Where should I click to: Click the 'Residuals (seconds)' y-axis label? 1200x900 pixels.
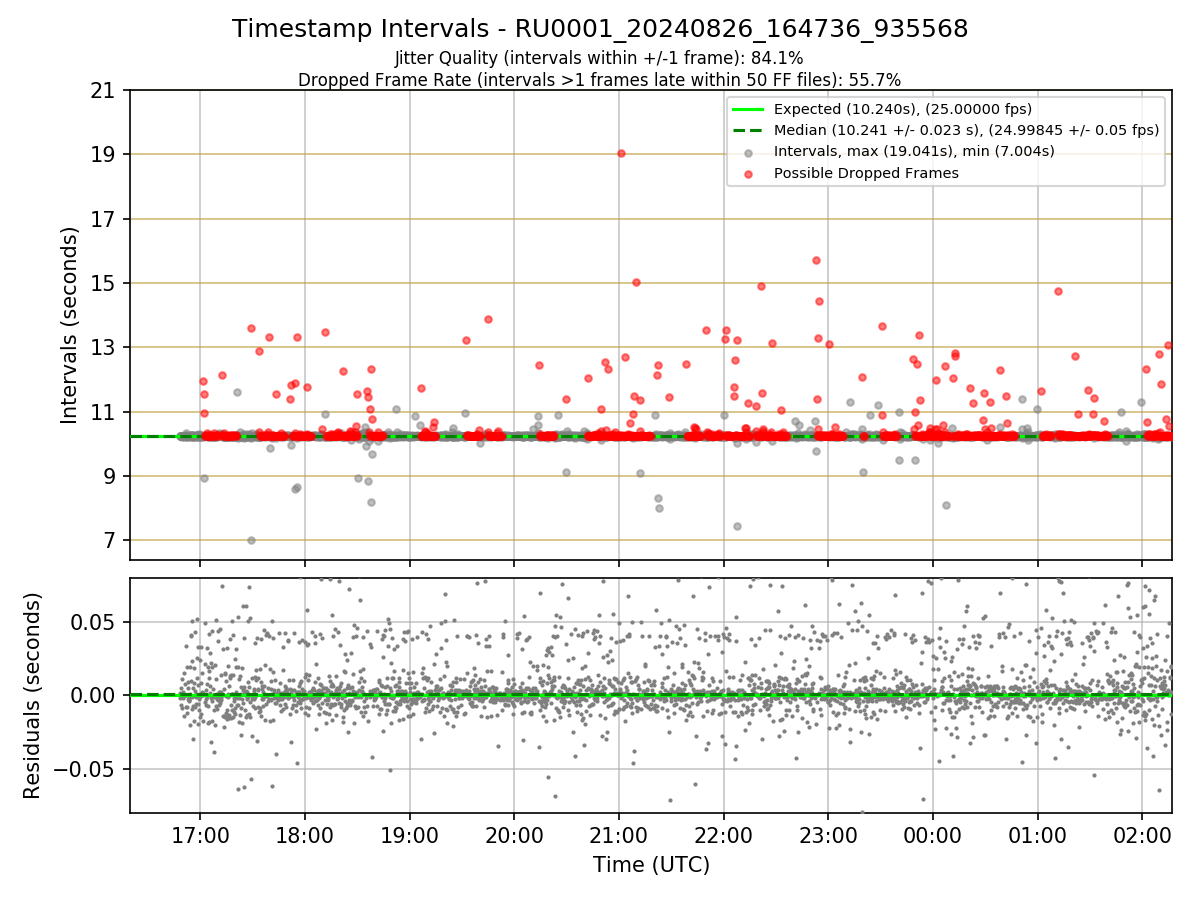tap(32, 695)
